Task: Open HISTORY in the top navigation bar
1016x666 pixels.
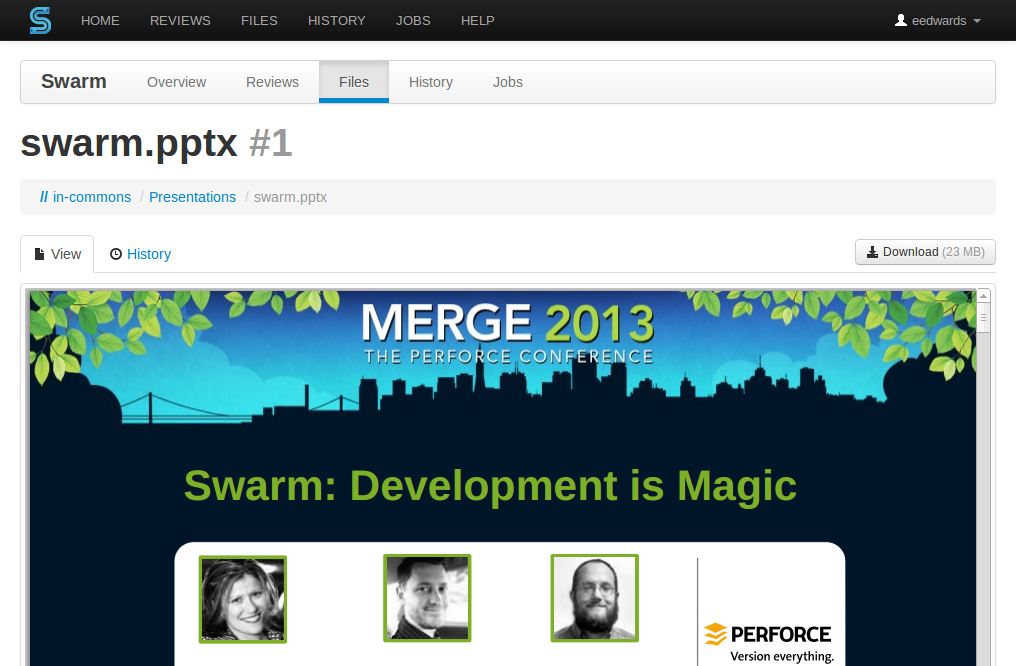Action: 336,21
